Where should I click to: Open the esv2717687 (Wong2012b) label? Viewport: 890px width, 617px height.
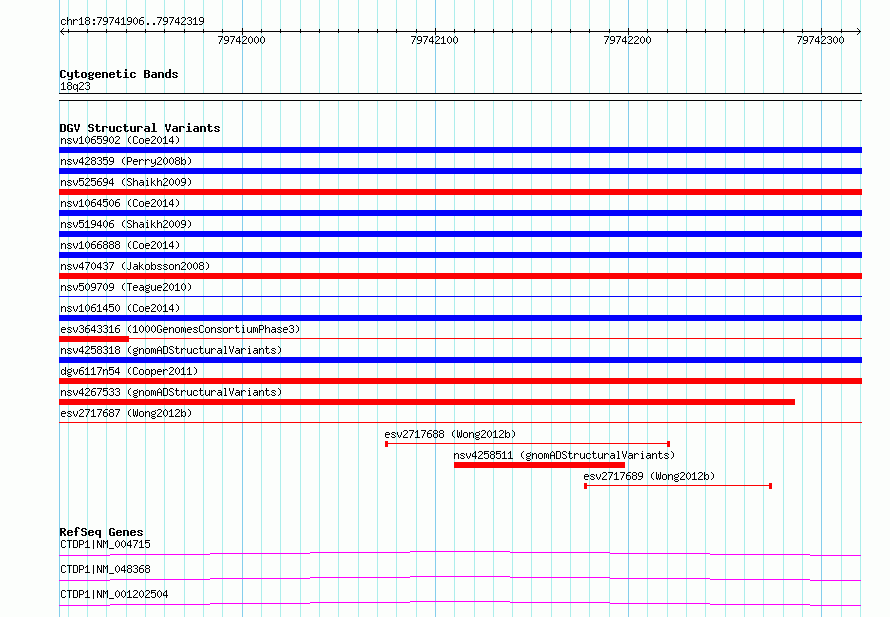(x=126, y=413)
